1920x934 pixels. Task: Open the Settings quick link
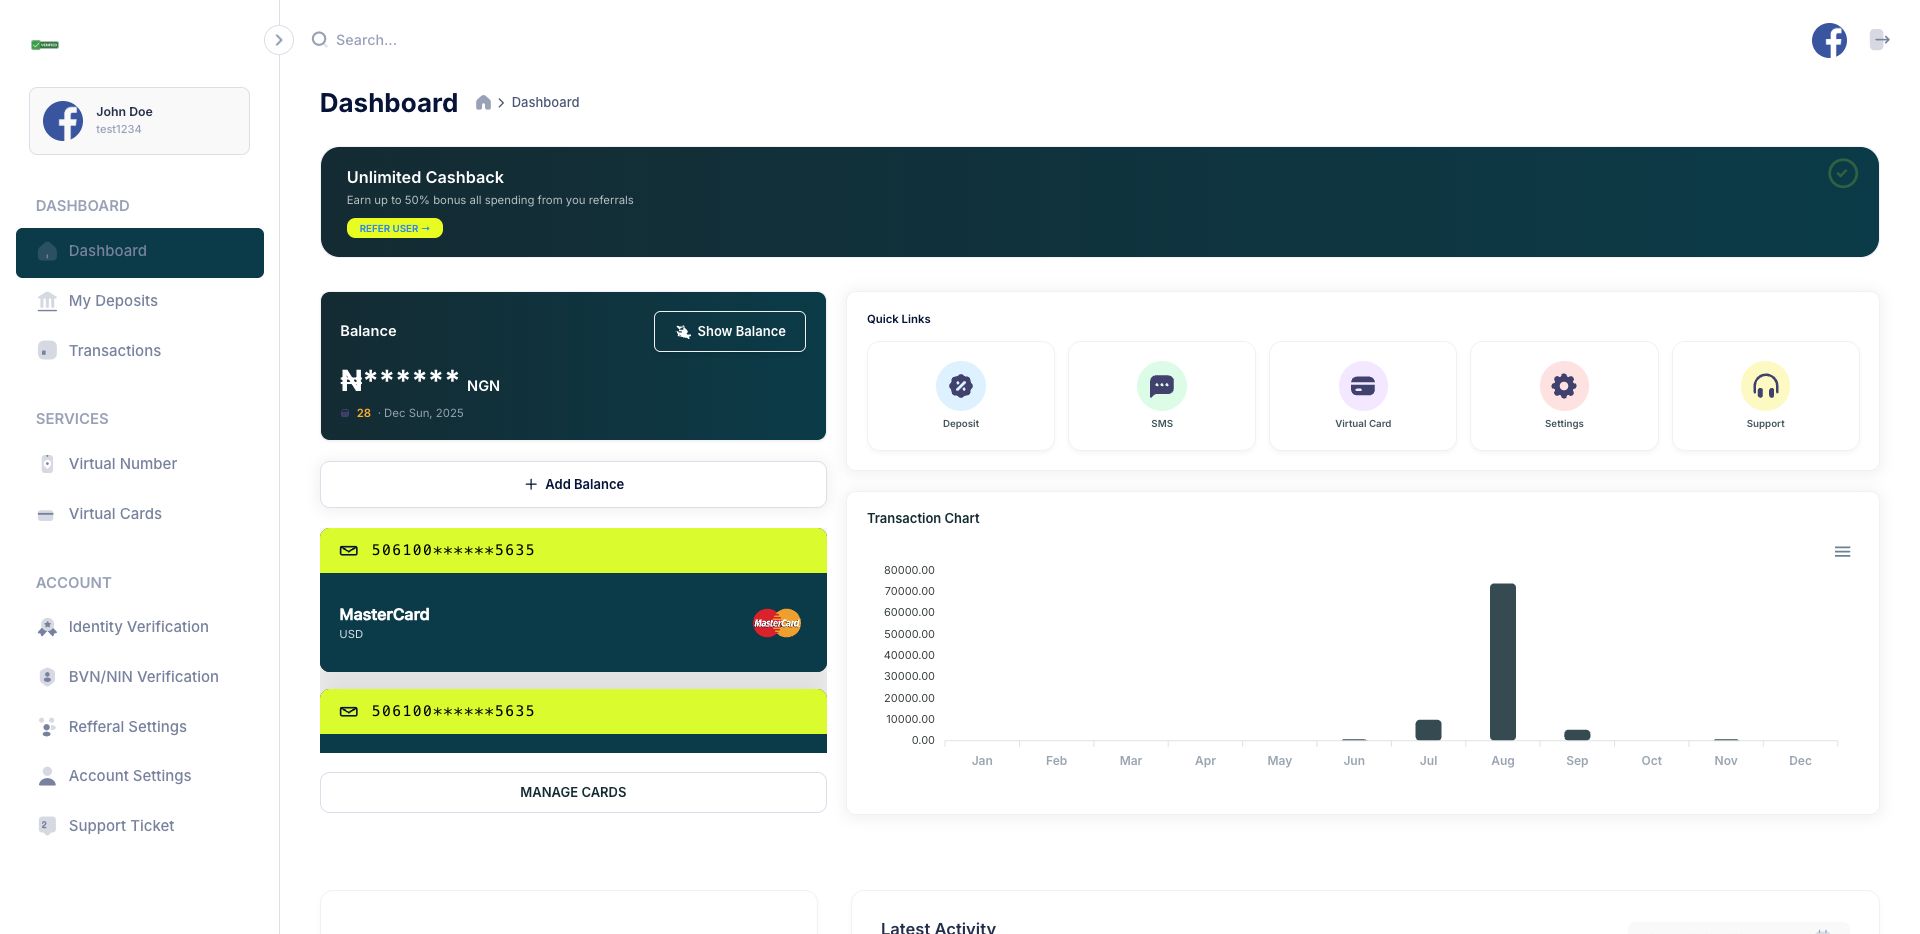(x=1564, y=396)
